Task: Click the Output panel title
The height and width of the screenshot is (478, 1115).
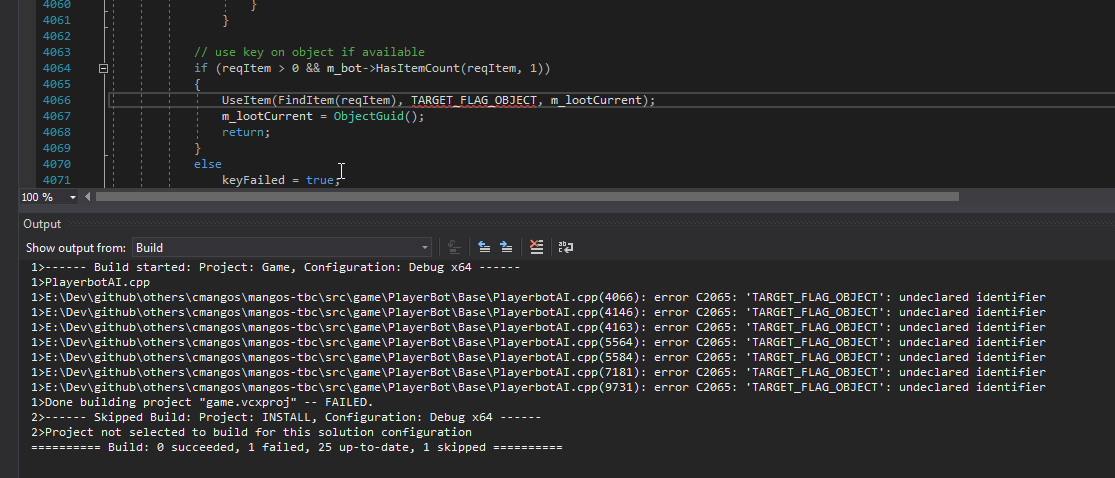Action: [42, 224]
